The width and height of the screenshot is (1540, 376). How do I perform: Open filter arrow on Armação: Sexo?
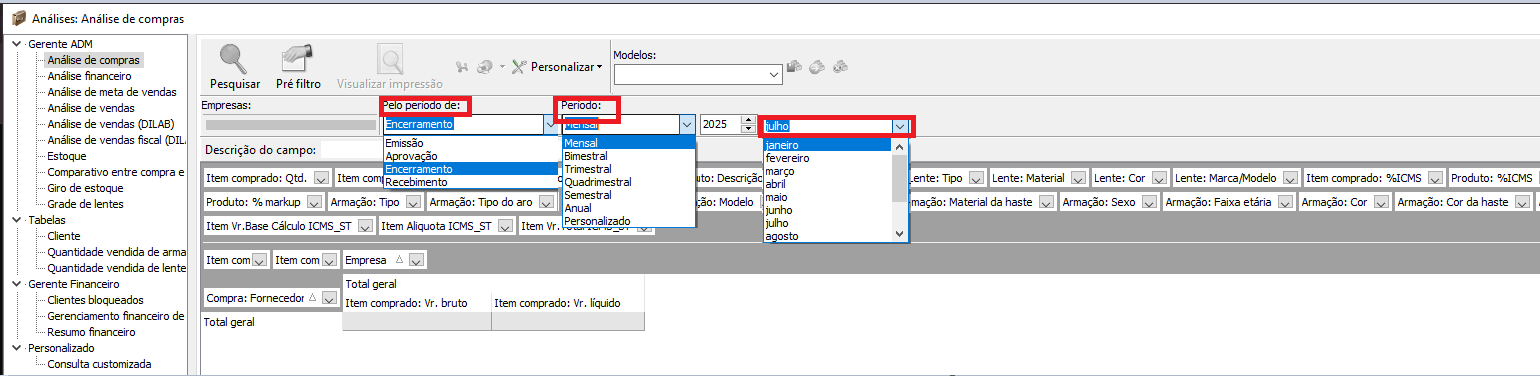point(1148,202)
